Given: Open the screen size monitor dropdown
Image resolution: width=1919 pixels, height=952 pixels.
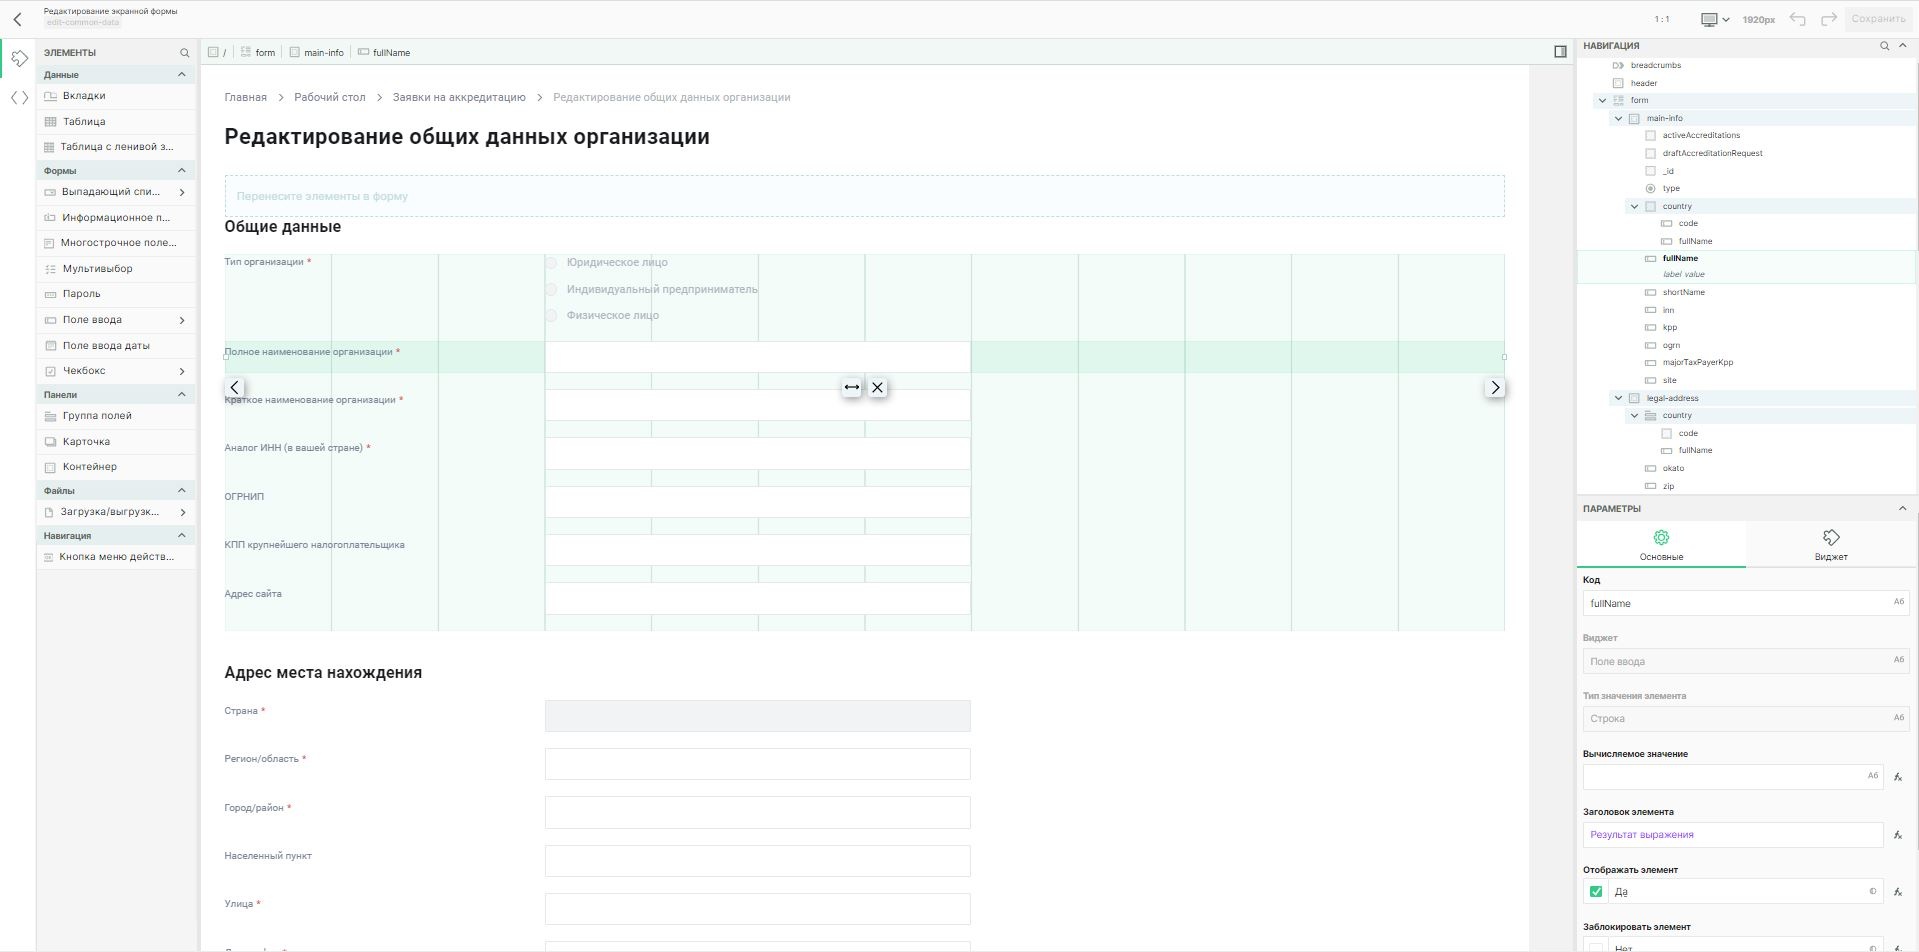Looking at the screenshot, I should 1715,20.
